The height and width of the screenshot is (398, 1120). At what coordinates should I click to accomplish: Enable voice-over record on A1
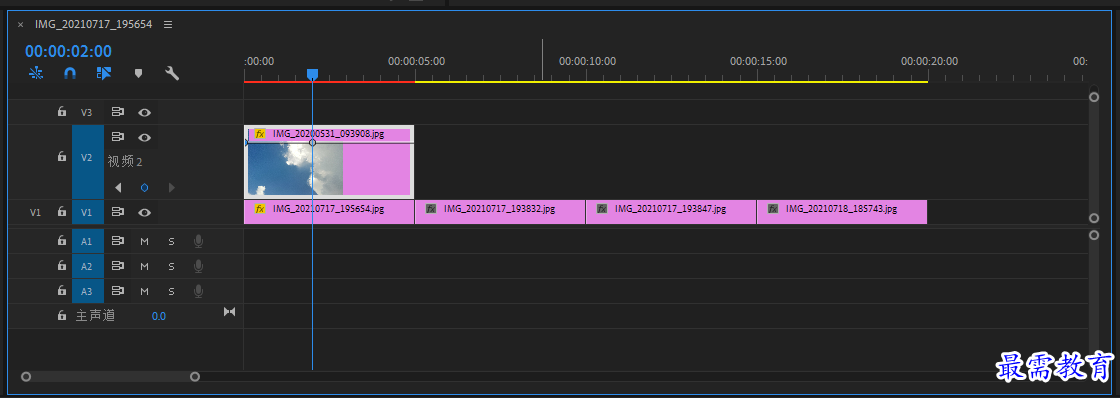[198, 242]
